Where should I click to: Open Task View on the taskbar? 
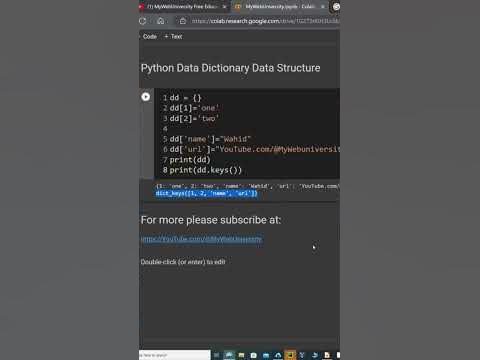[217, 355]
